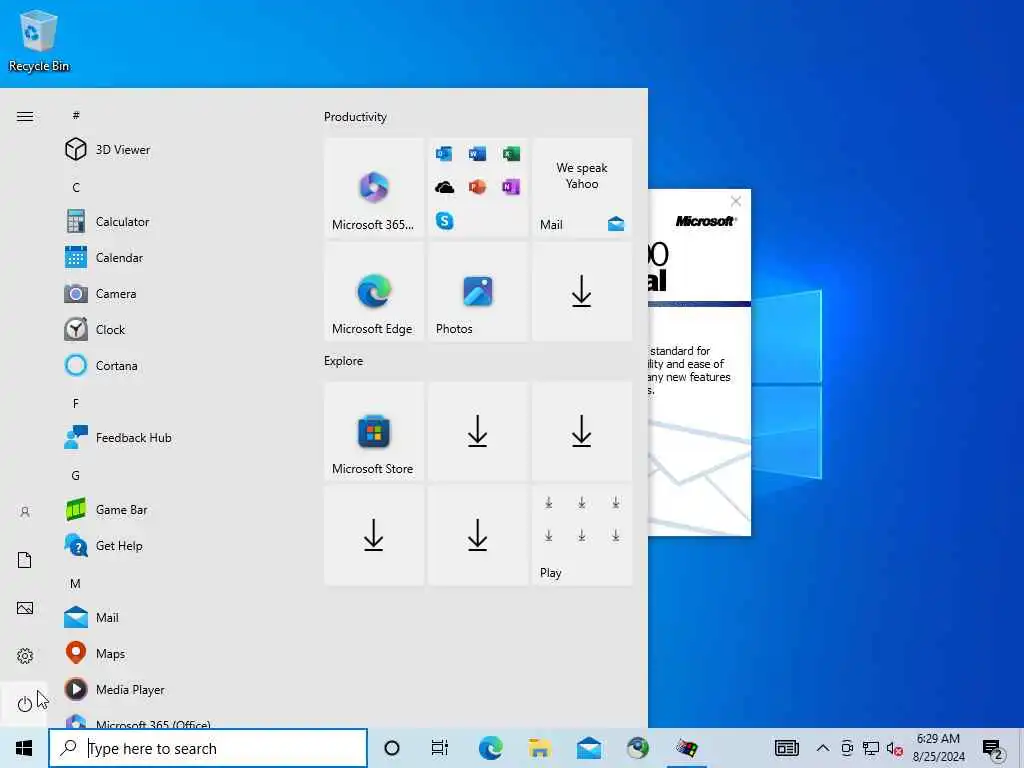Open the Play folder tile
1024x768 pixels.
[x=582, y=536]
